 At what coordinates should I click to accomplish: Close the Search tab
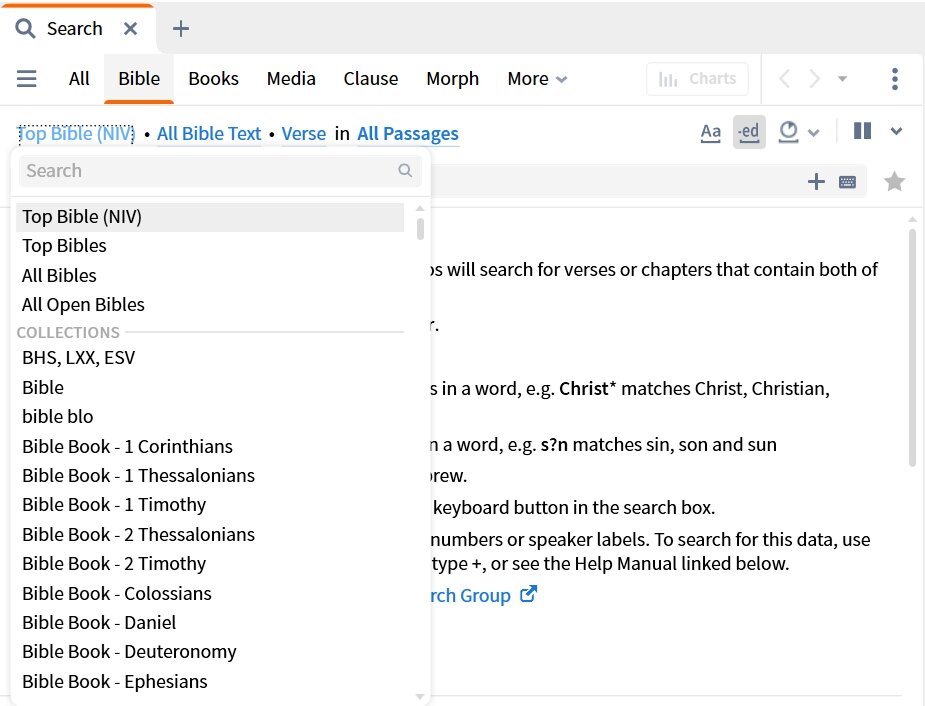130,28
